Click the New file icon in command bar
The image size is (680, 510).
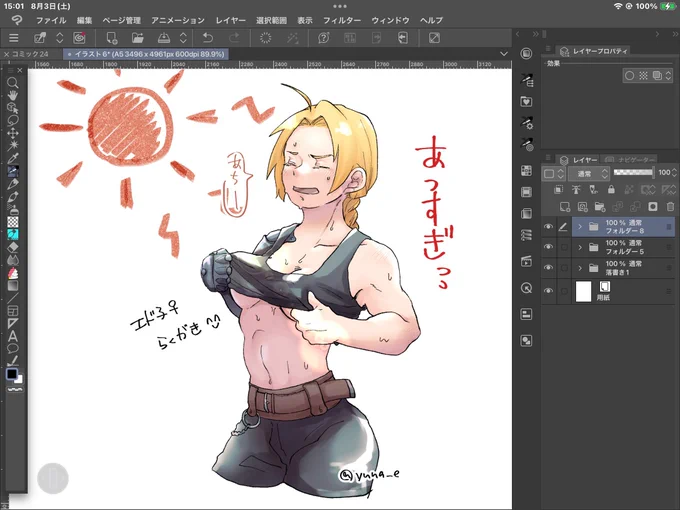(x=112, y=38)
